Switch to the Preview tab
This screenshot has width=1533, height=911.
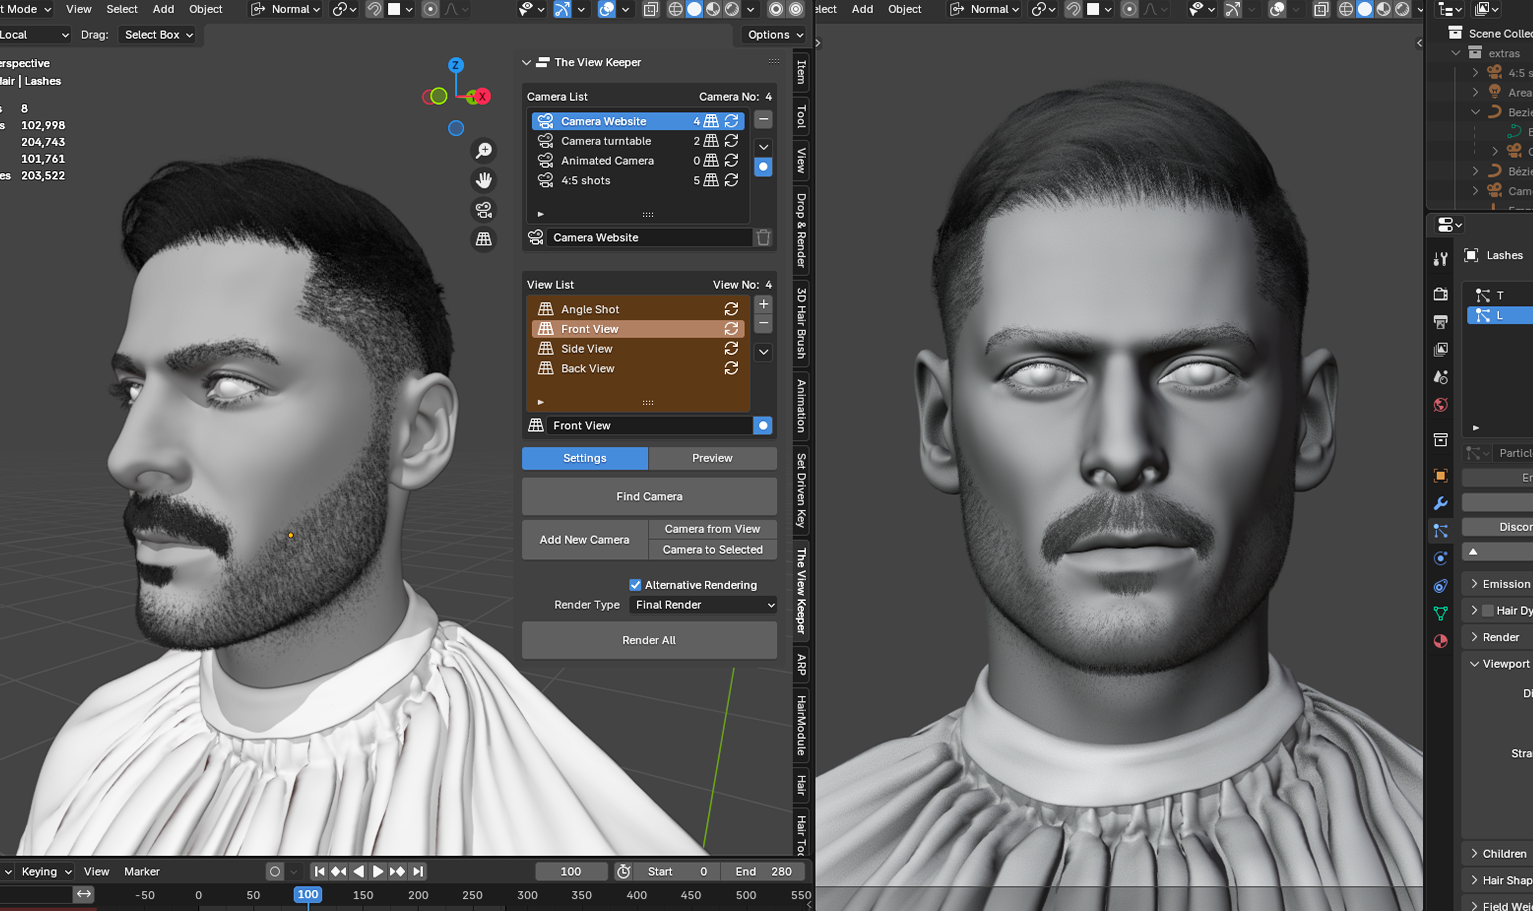point(712,458)
